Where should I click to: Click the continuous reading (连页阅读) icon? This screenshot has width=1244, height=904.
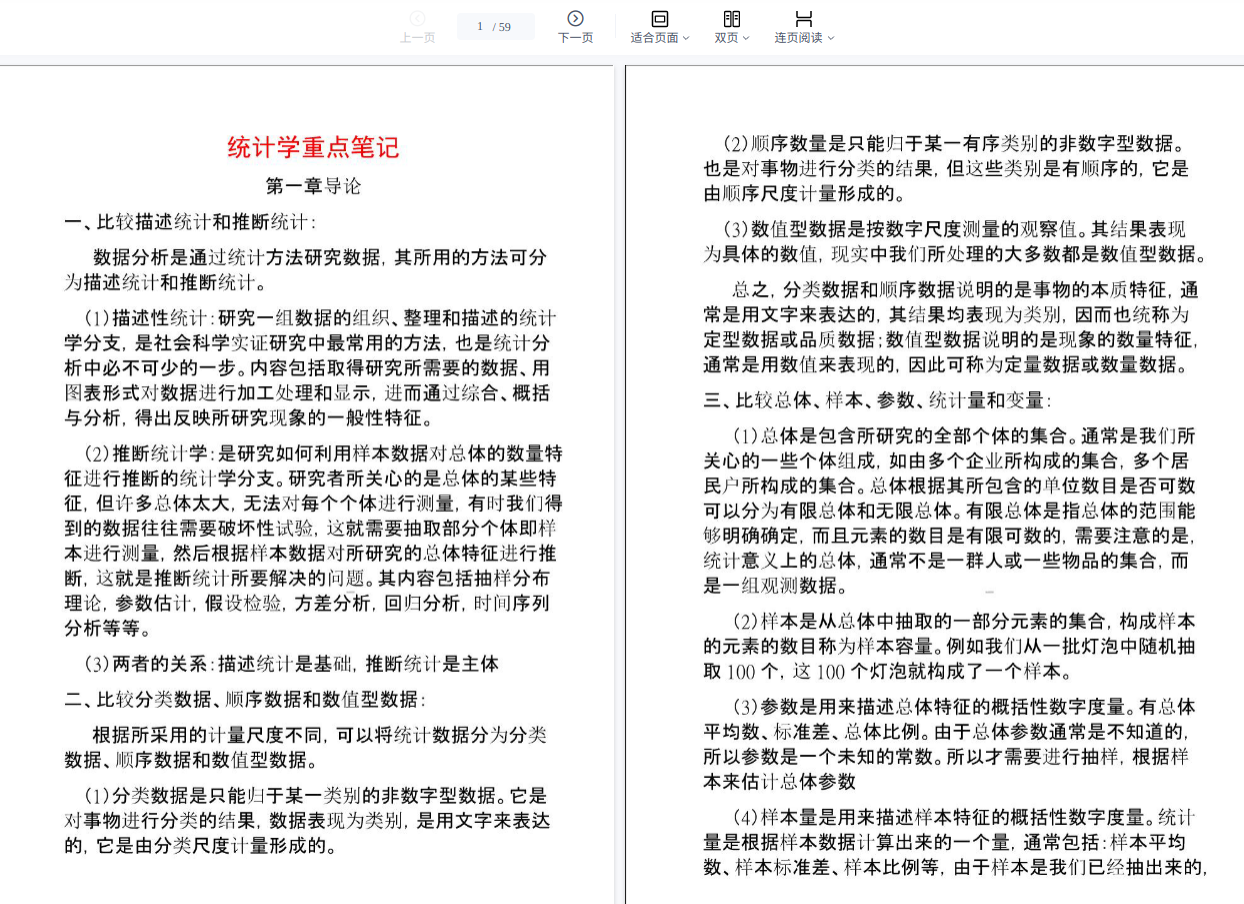[x=803, y=18]
